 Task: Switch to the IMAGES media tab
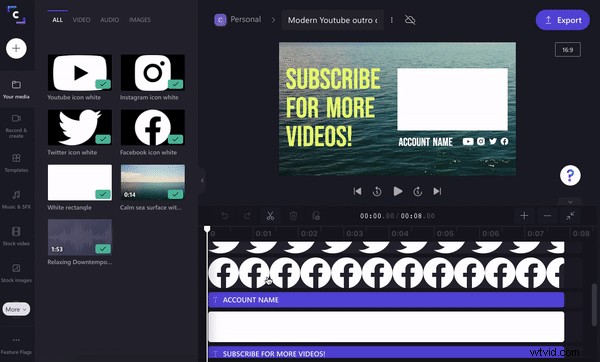click(140, 20)
